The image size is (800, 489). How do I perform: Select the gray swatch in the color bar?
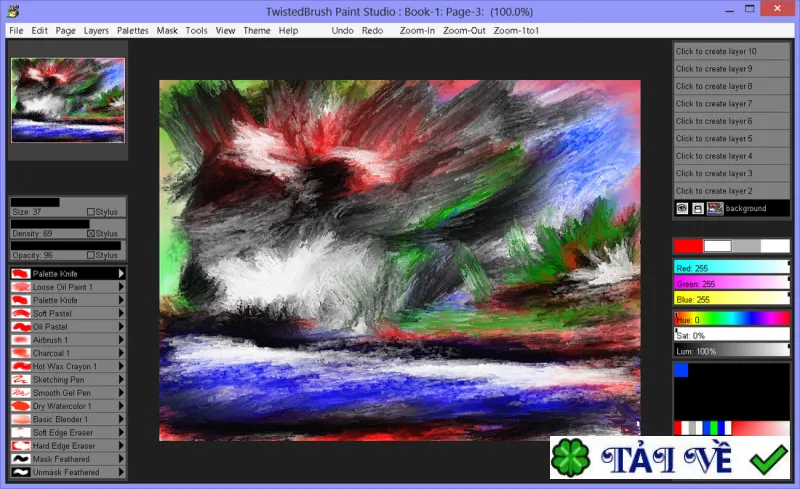coord(746,246)
